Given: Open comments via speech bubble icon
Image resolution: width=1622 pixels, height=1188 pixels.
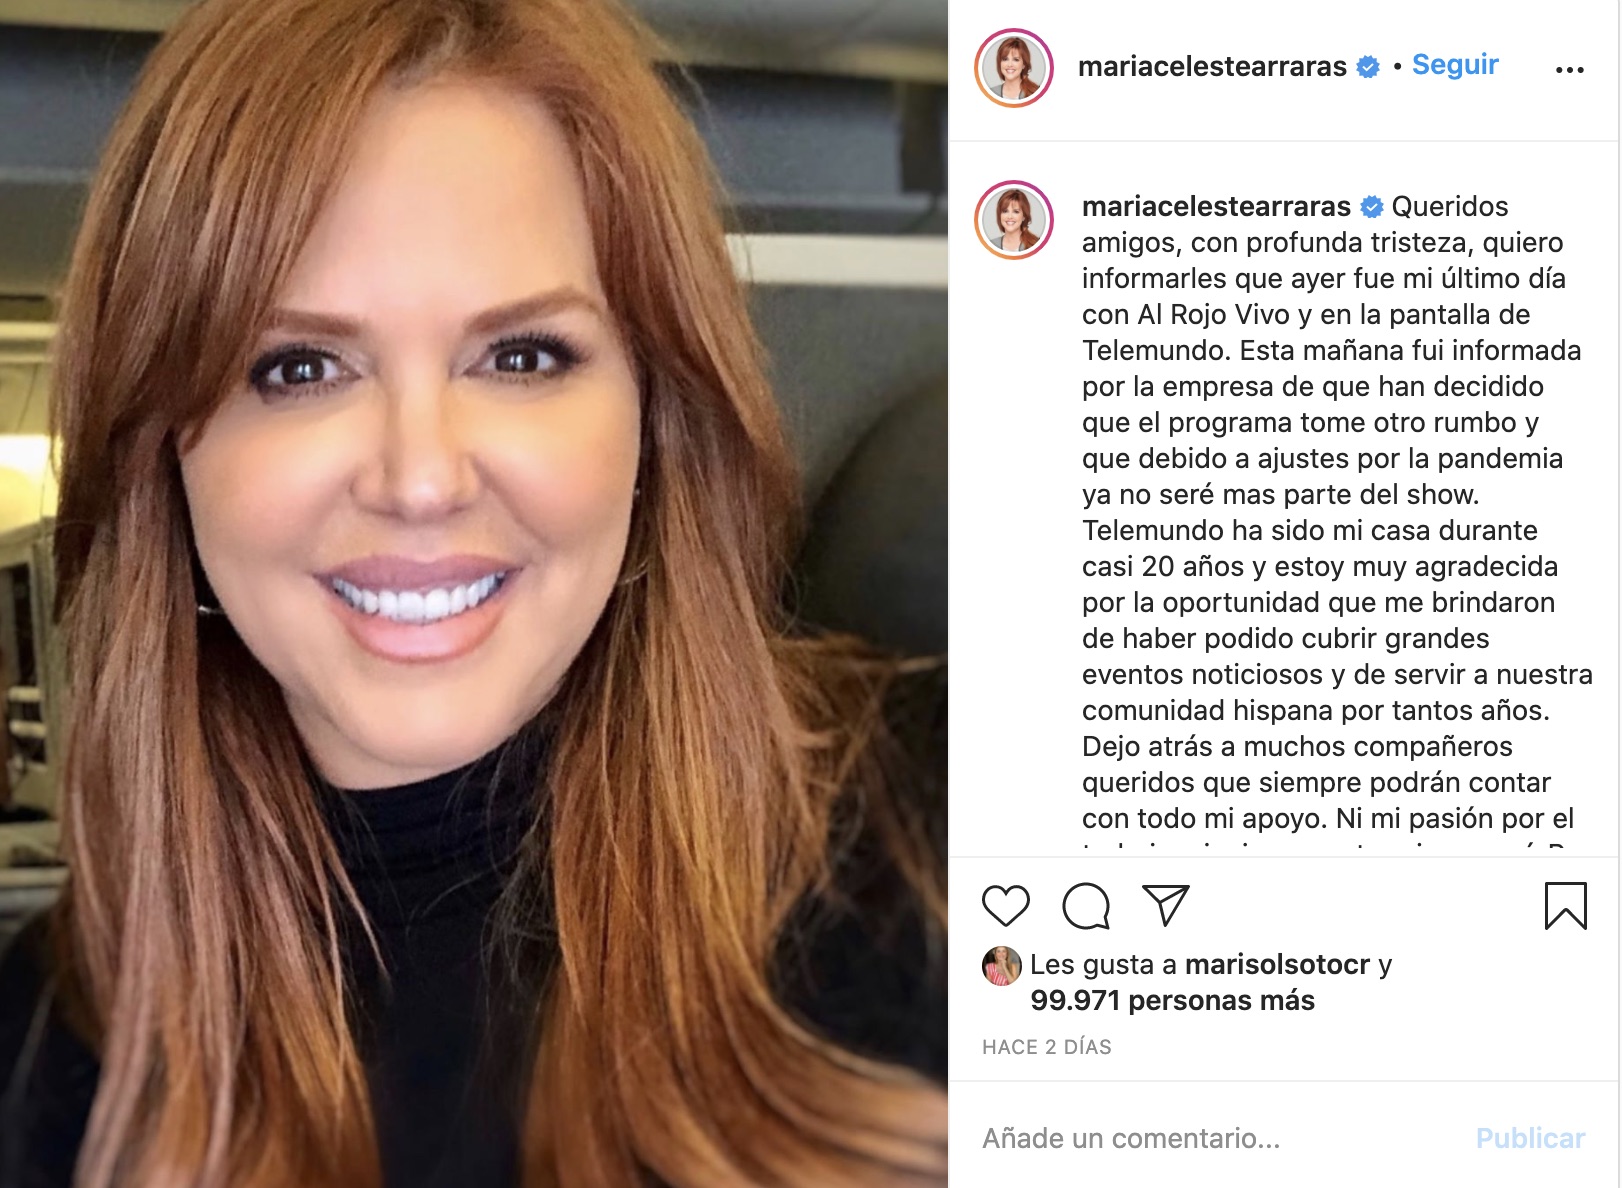Looking at the screenshot, I should pos(1086,906).
